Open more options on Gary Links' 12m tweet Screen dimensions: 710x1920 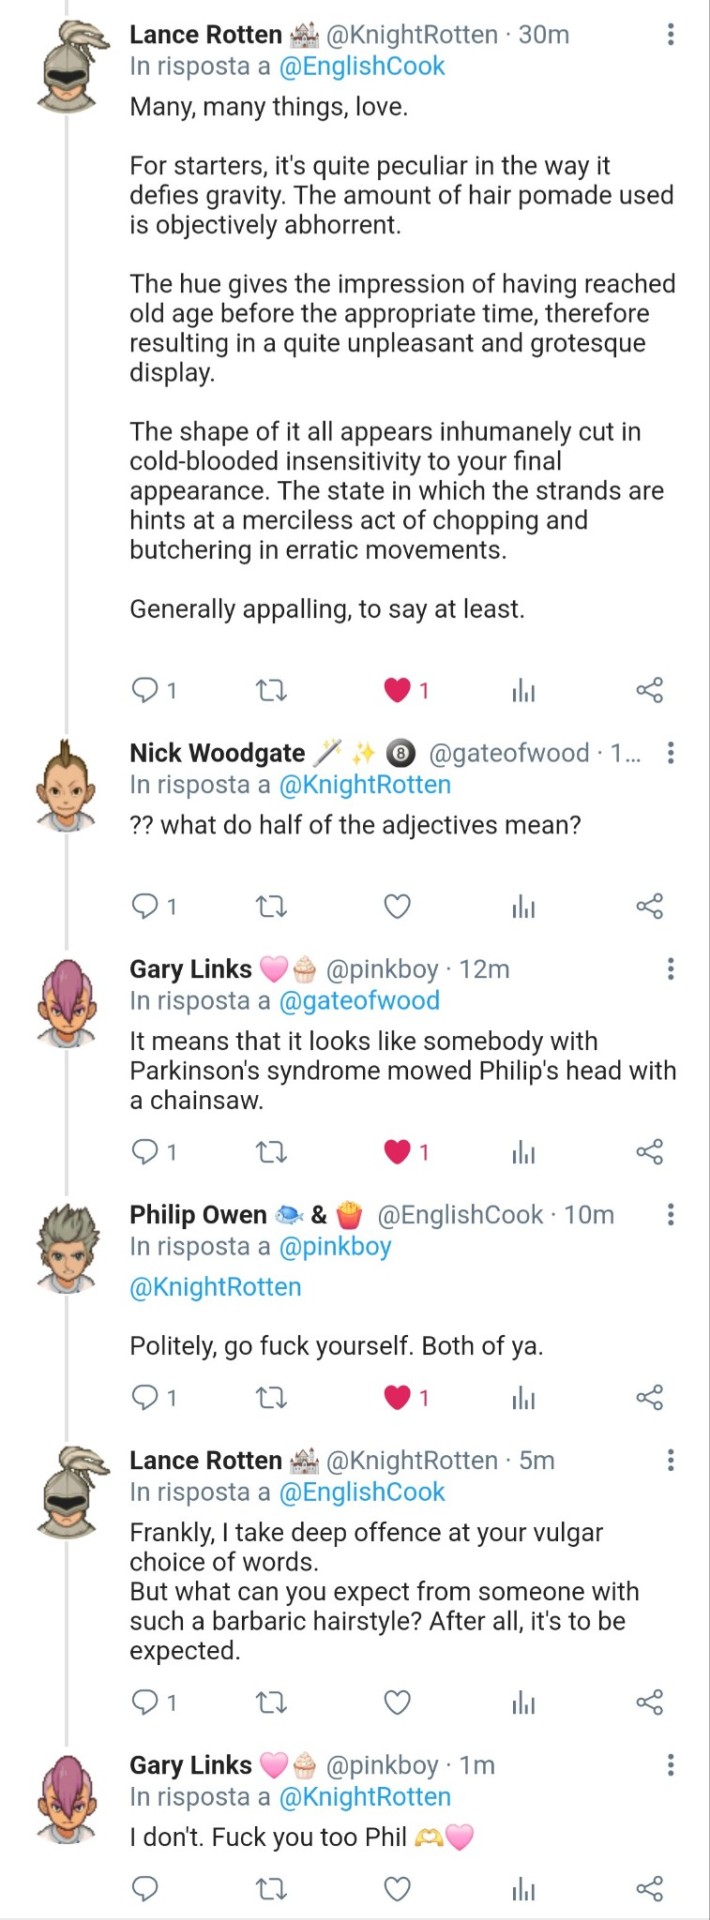coord(670,969)
